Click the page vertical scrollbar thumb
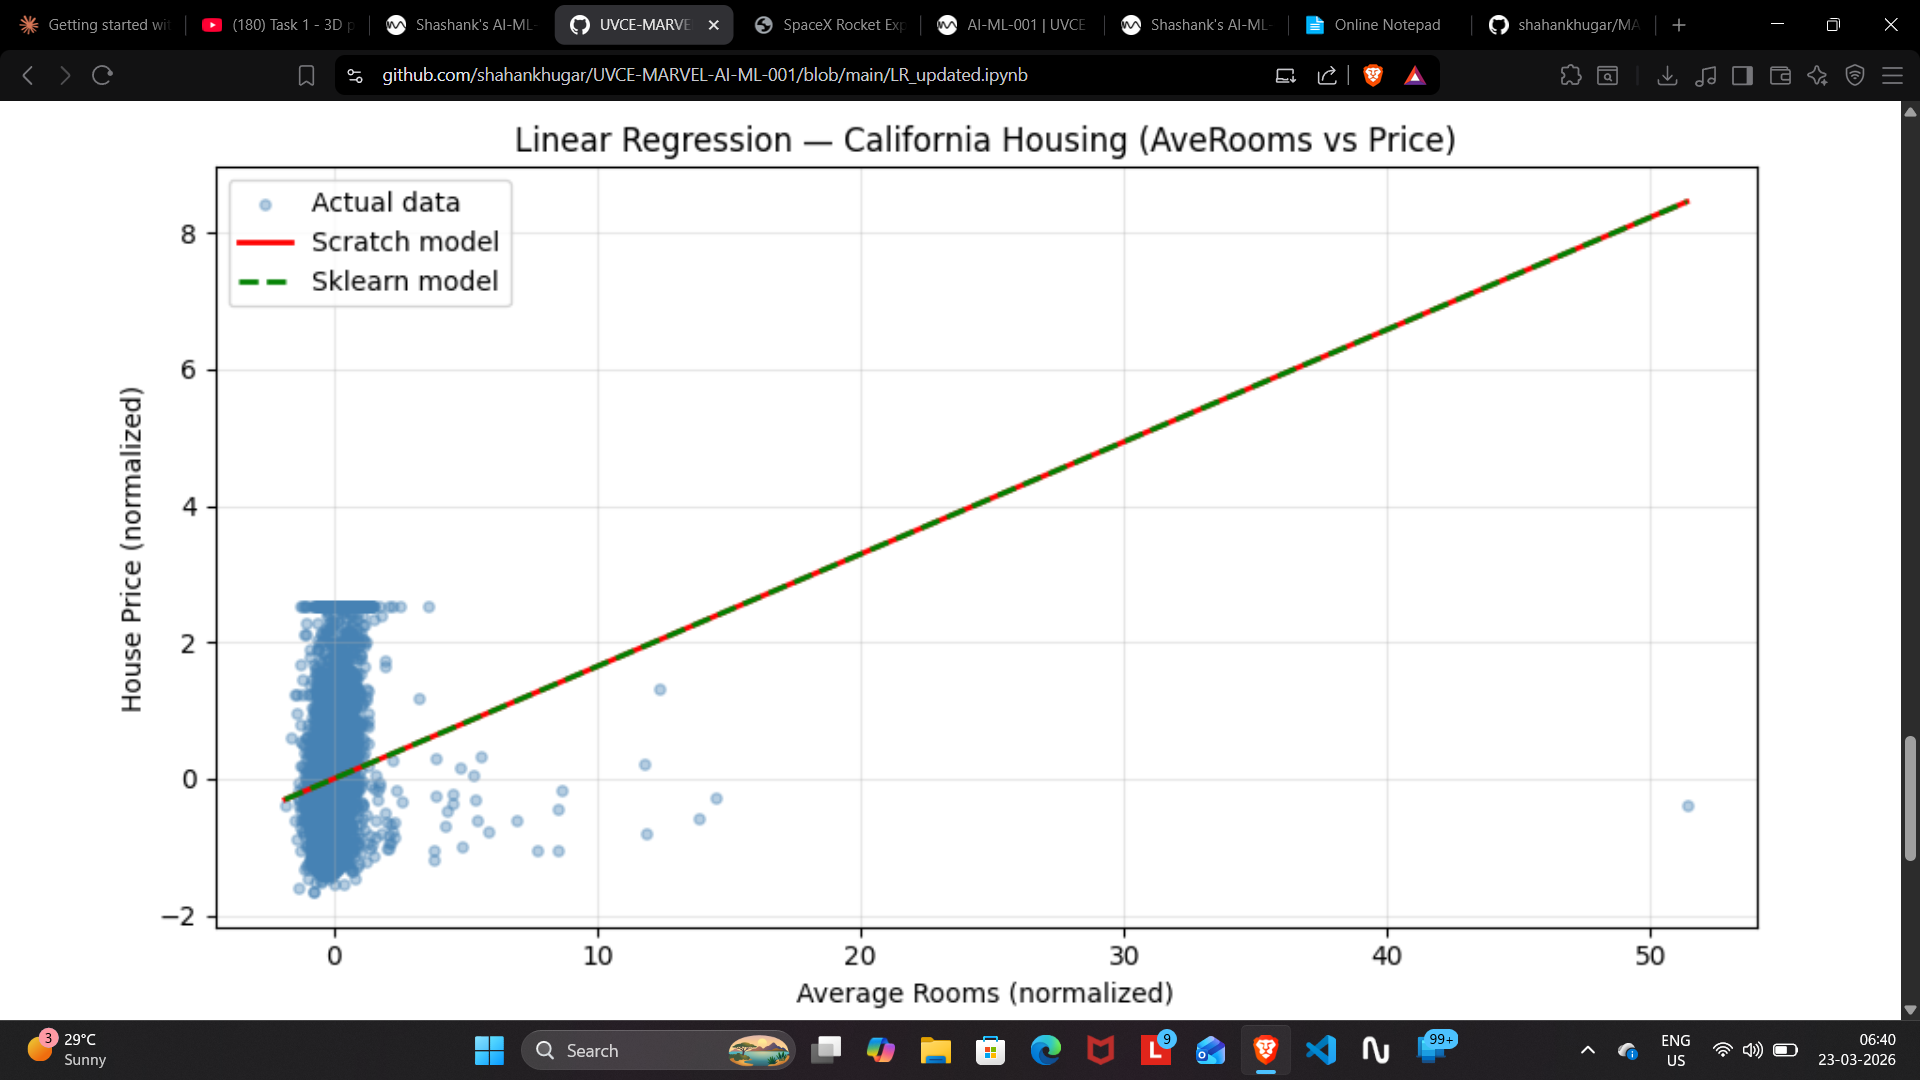Screen dimensions: 1920x1080 pyautogui.click(x=1910, y=798)
